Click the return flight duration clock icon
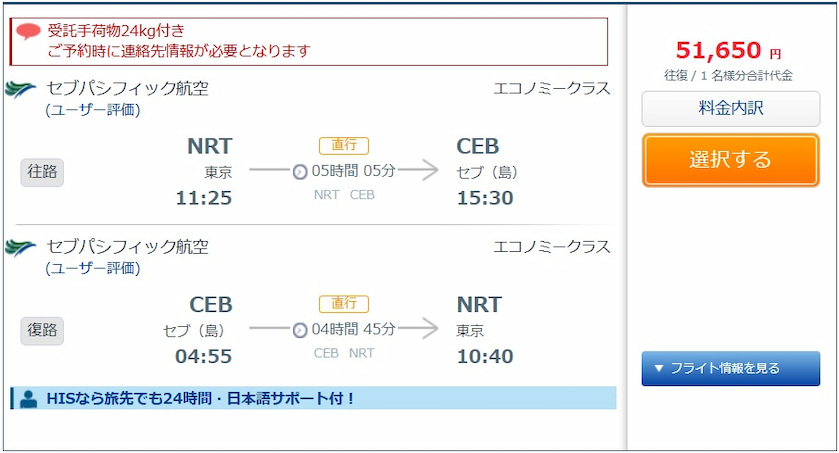This screenshot has width=839, height=453. [300, 330]
